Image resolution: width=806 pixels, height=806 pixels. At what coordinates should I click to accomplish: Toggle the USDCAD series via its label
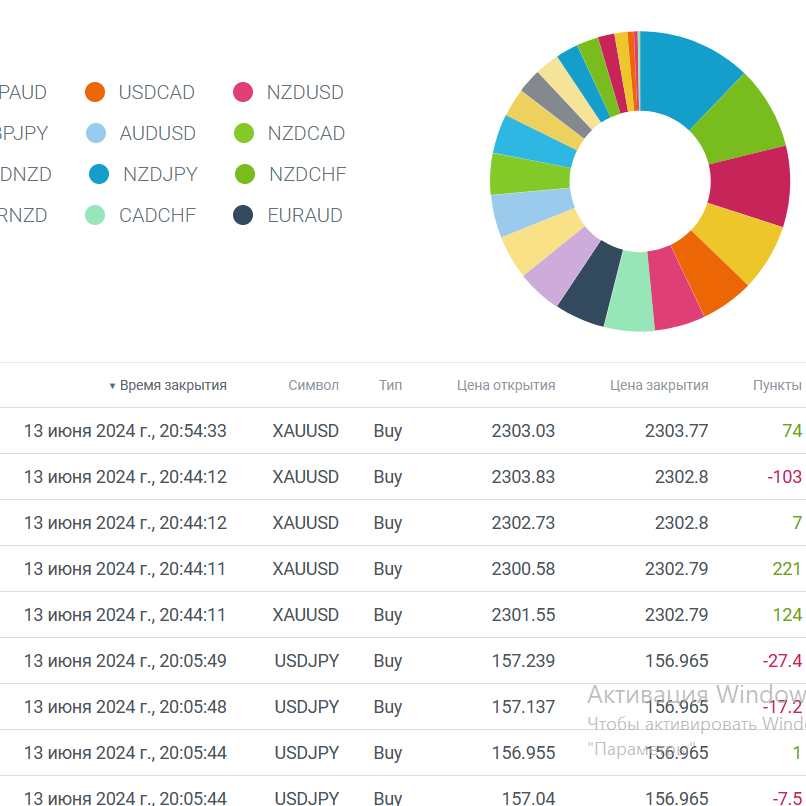tap(156, 93)
